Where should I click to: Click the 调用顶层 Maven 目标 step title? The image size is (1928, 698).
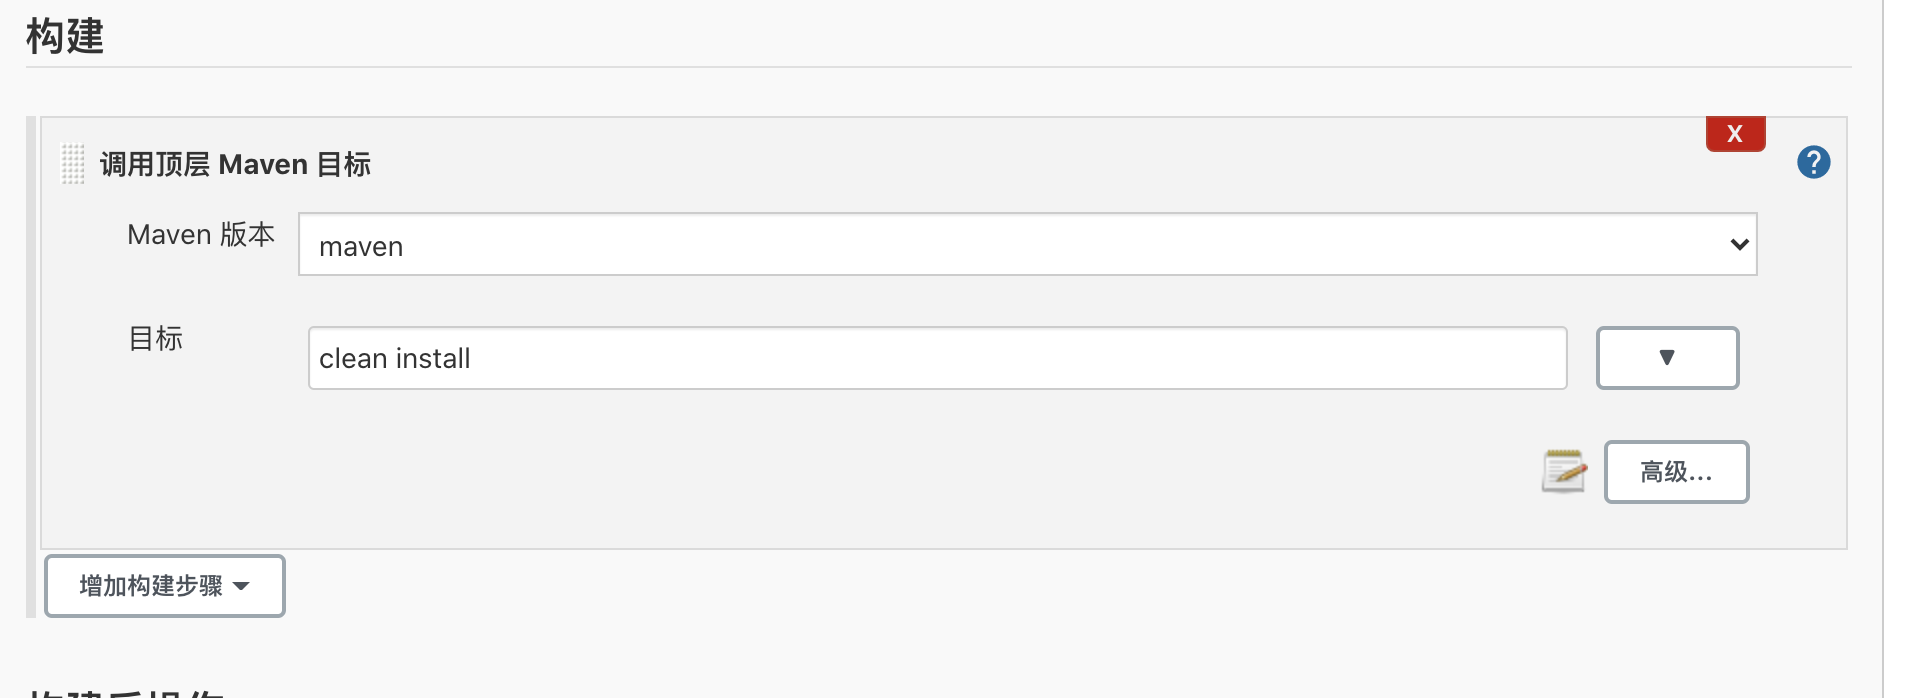[235, 164]
